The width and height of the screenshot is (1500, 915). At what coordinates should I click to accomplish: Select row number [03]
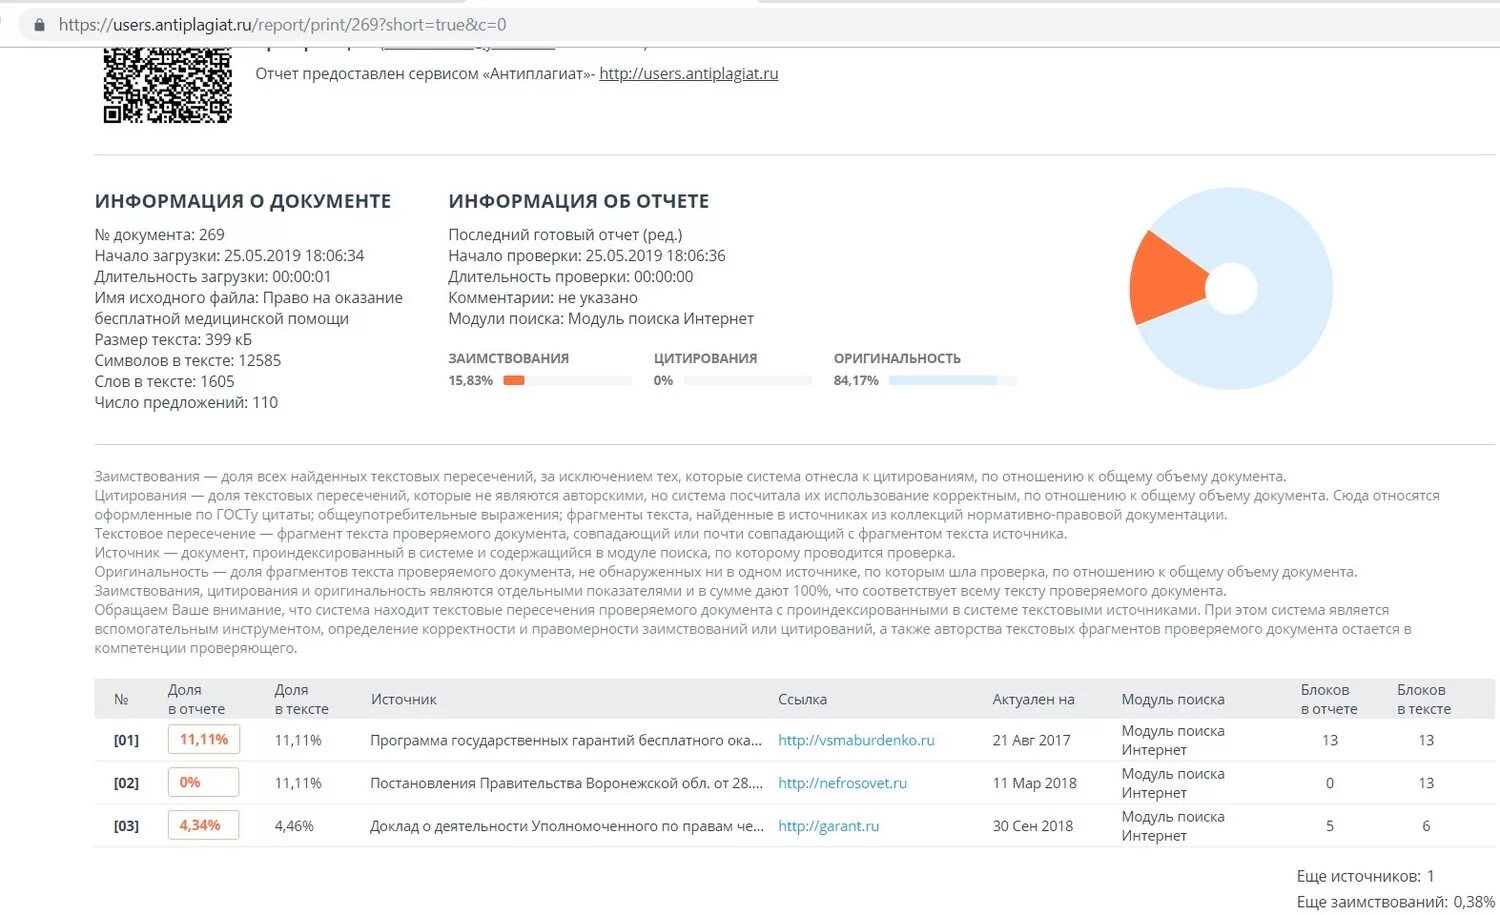pos(126,827)
